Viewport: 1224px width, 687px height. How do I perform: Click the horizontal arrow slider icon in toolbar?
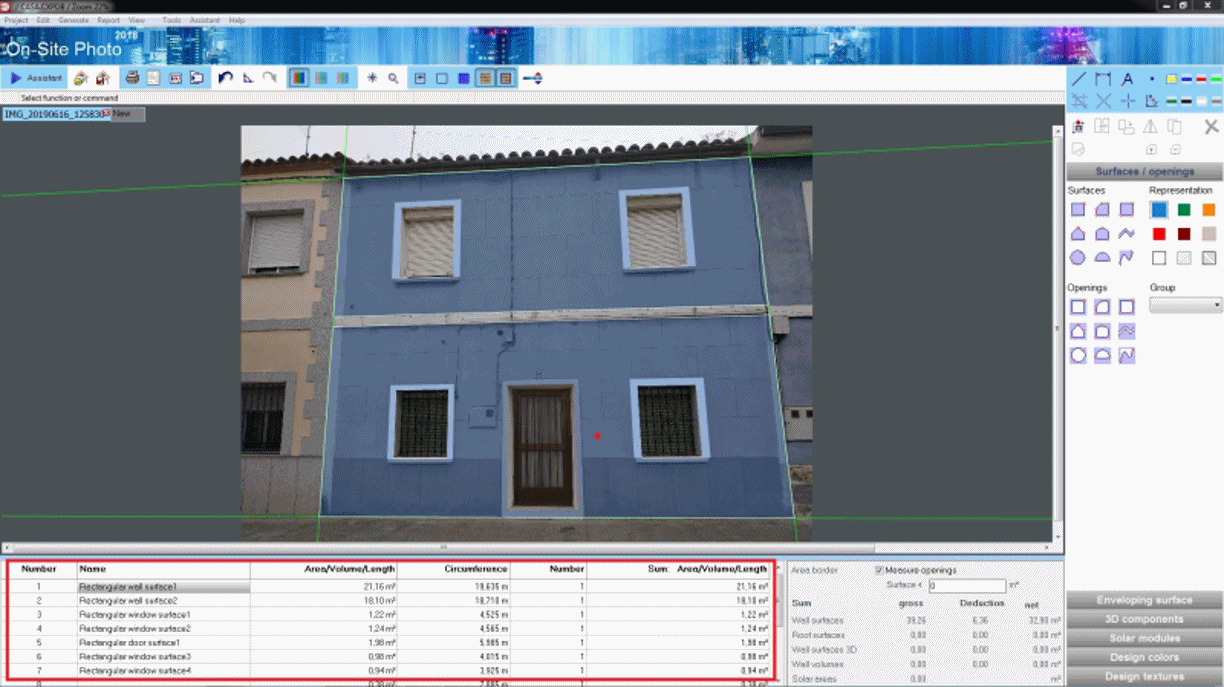(533, 78)
